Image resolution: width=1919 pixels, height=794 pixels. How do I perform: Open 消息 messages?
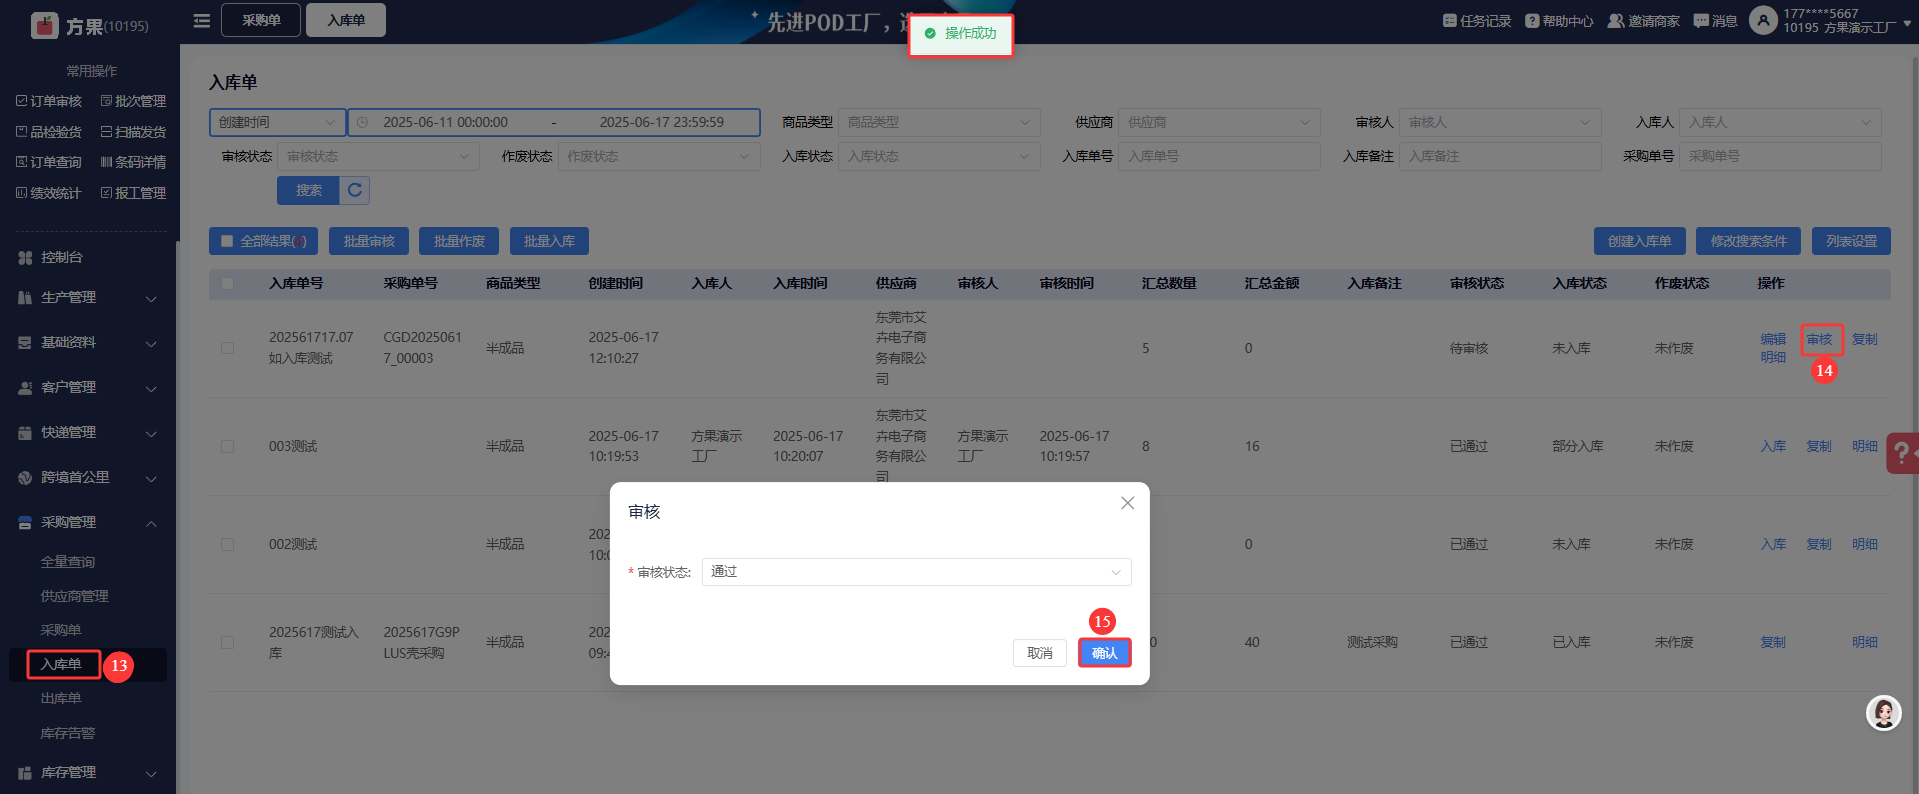tap(1715, 21)
